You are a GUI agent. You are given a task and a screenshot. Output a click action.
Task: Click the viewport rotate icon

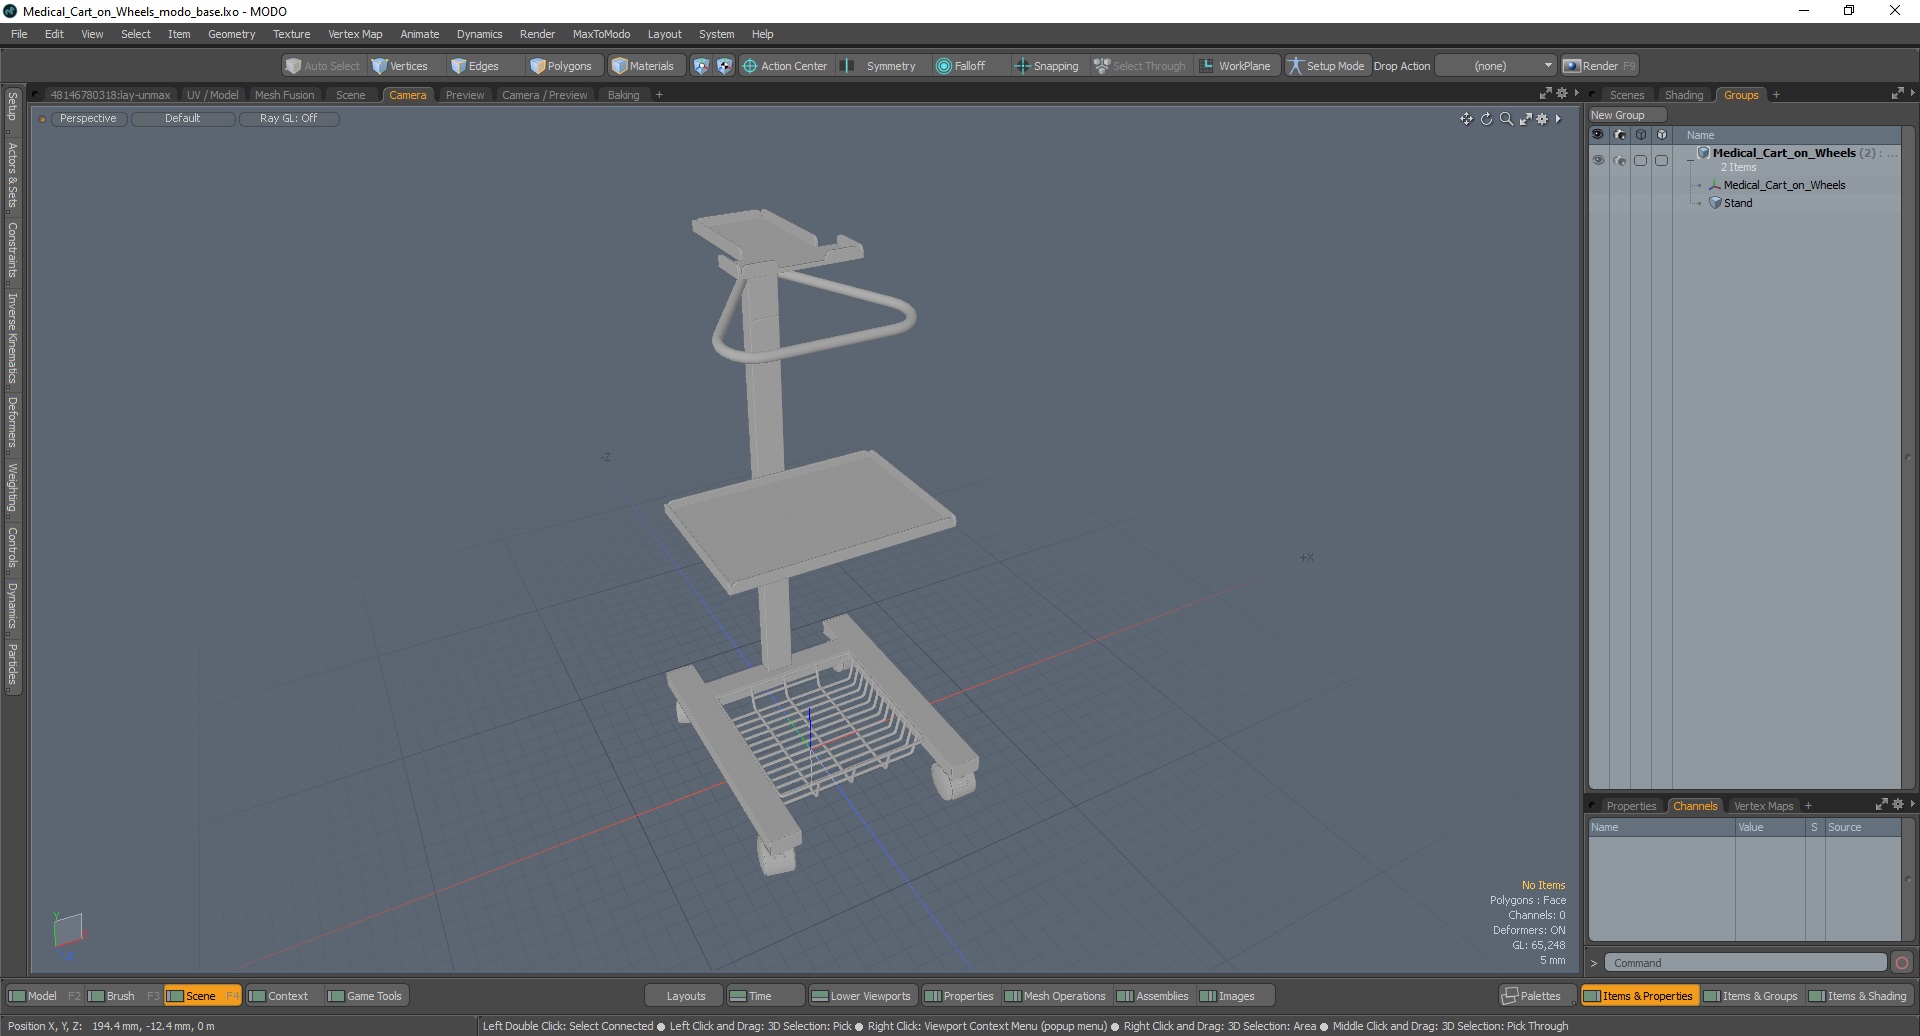1486,119
